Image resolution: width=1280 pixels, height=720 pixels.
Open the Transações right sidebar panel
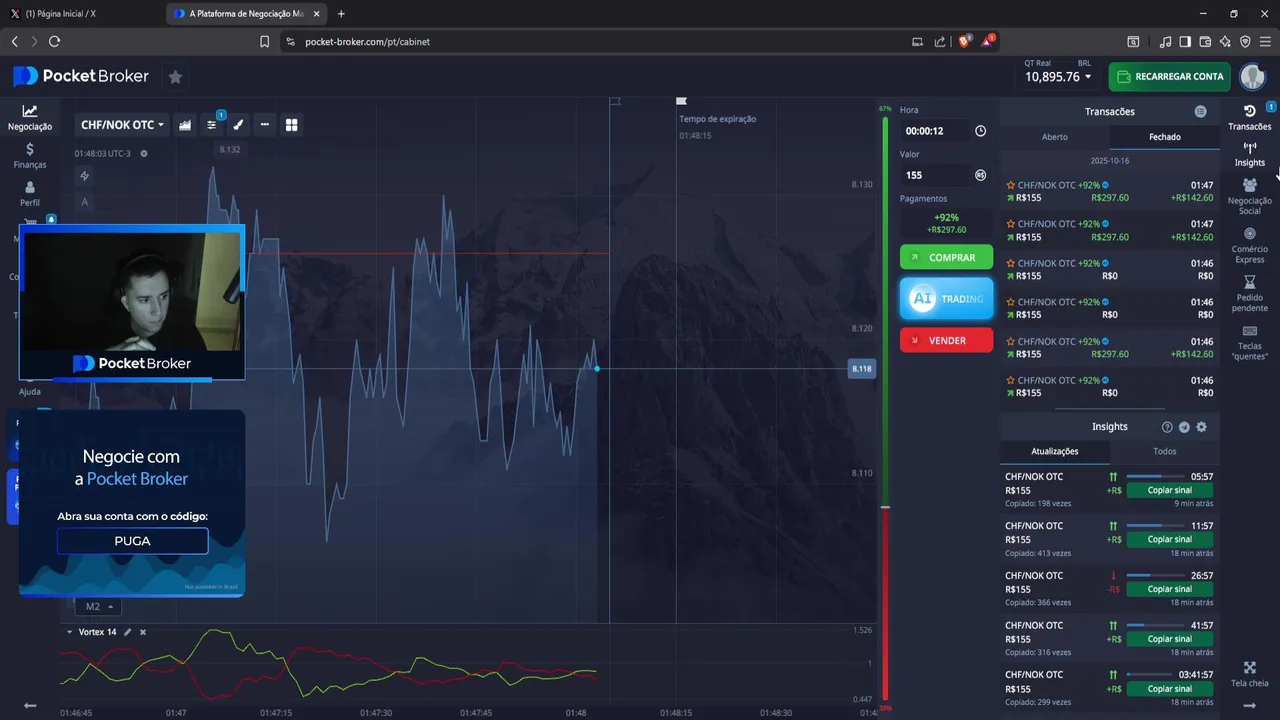click(1249, 117)
